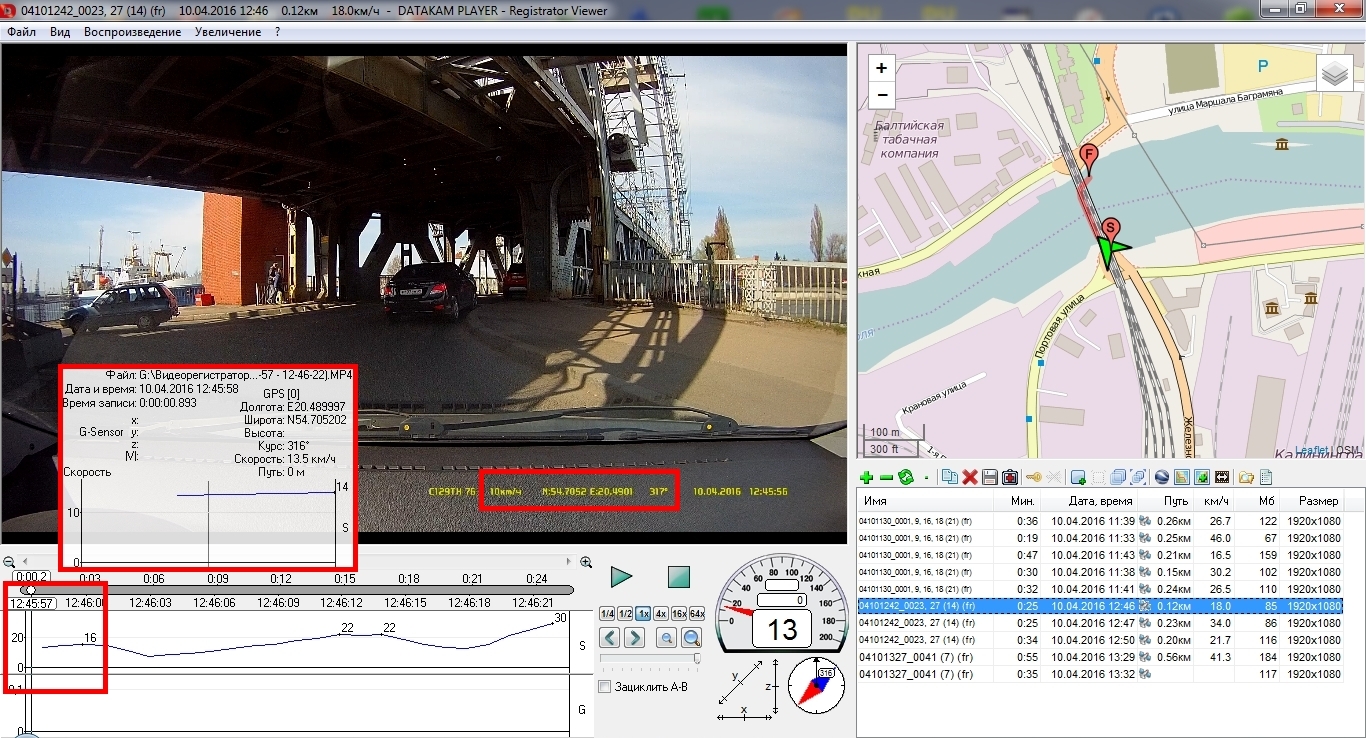Switch playback speed to 1/2
The width and height of the screenshot is (1366, 738).
(x=624, y=614)
